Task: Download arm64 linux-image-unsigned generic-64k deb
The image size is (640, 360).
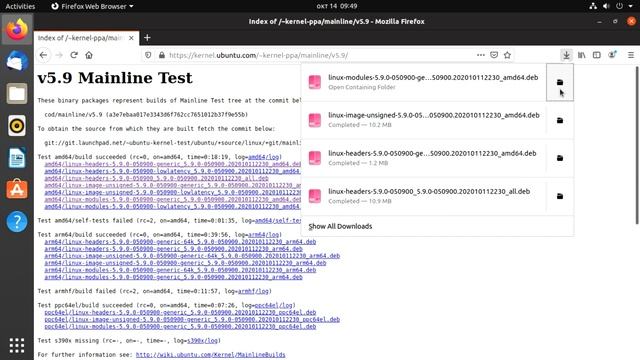Action: coord(192,256)
